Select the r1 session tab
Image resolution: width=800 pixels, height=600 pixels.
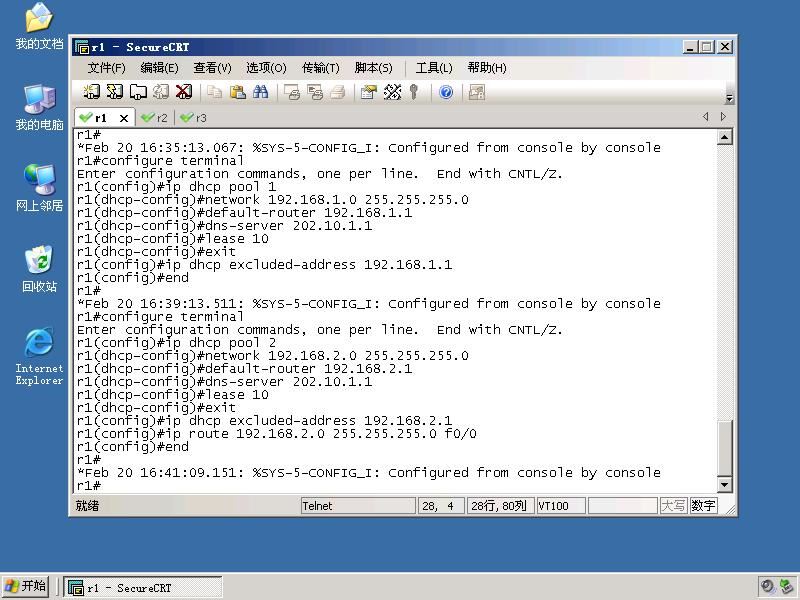(100, 118)
